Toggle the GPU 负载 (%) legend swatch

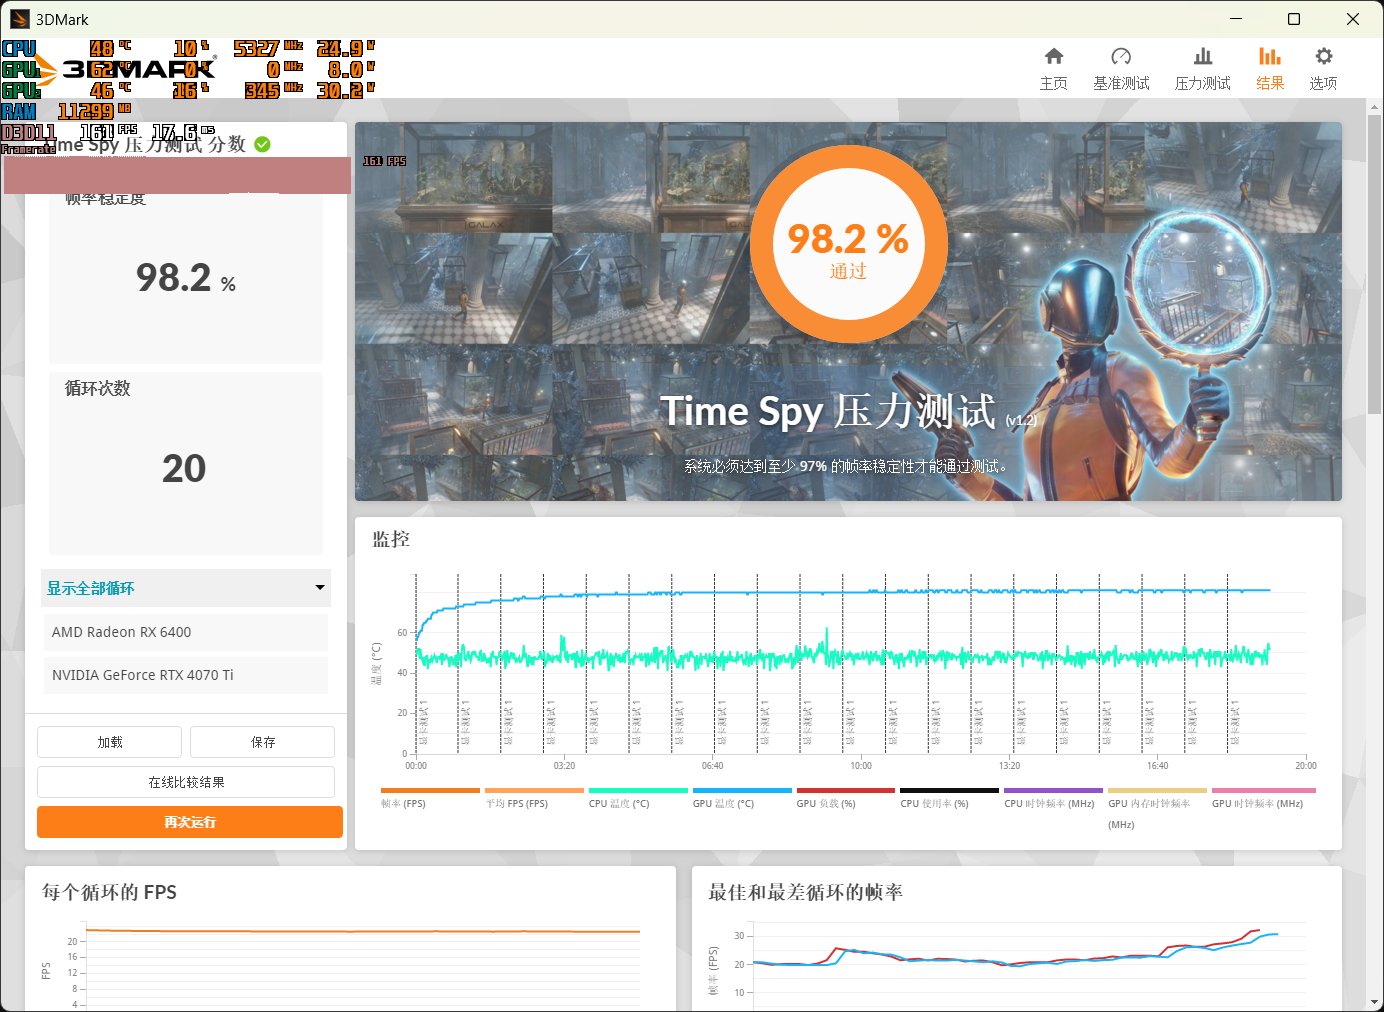[846, 790]
